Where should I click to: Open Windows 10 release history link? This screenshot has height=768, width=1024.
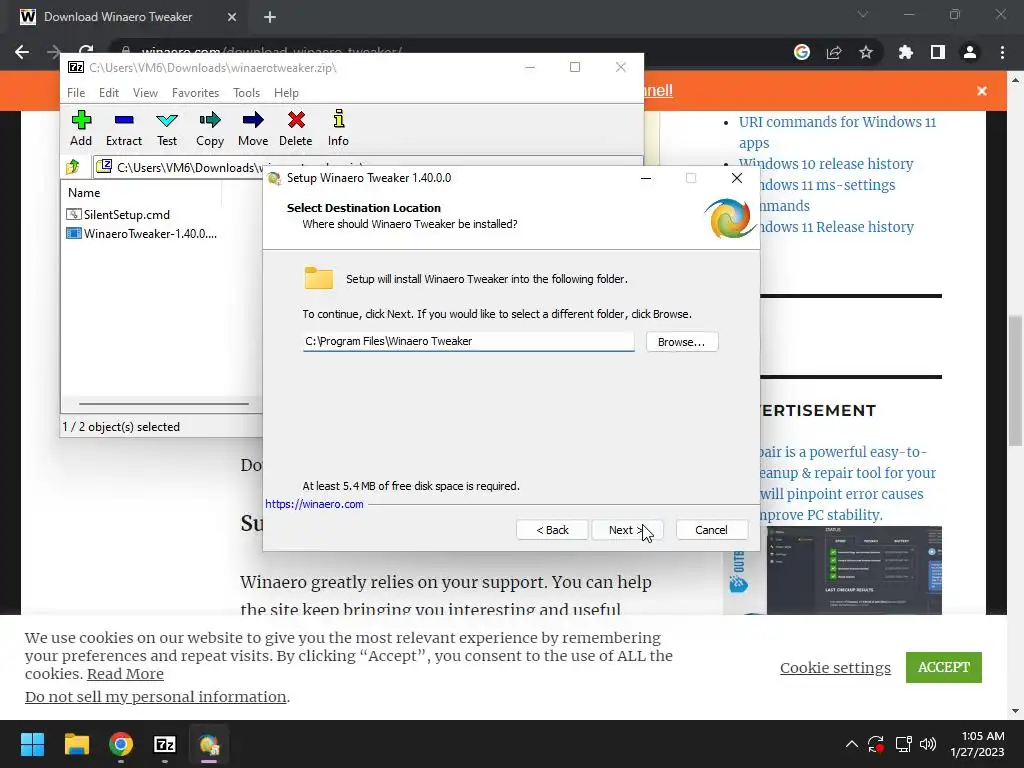pos(826,164)
